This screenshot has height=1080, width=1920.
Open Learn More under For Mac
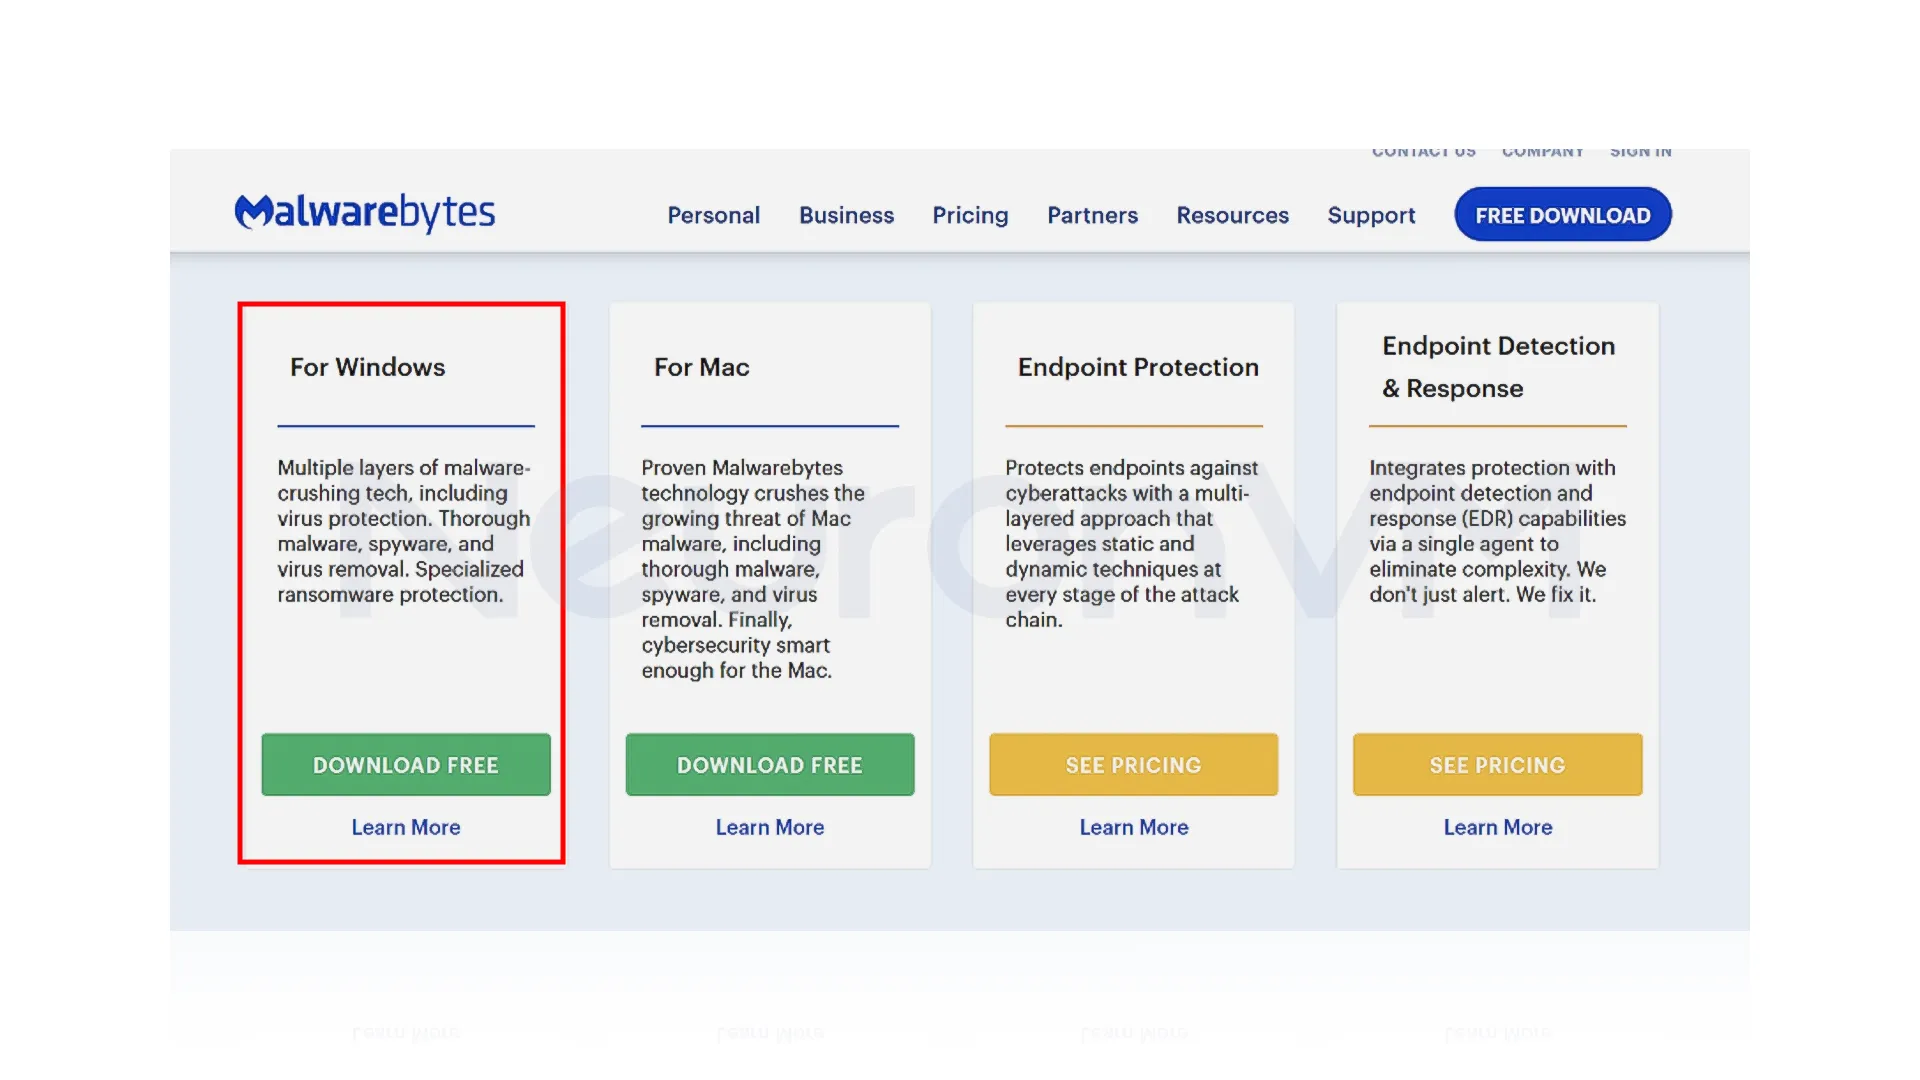pos(770,827)
